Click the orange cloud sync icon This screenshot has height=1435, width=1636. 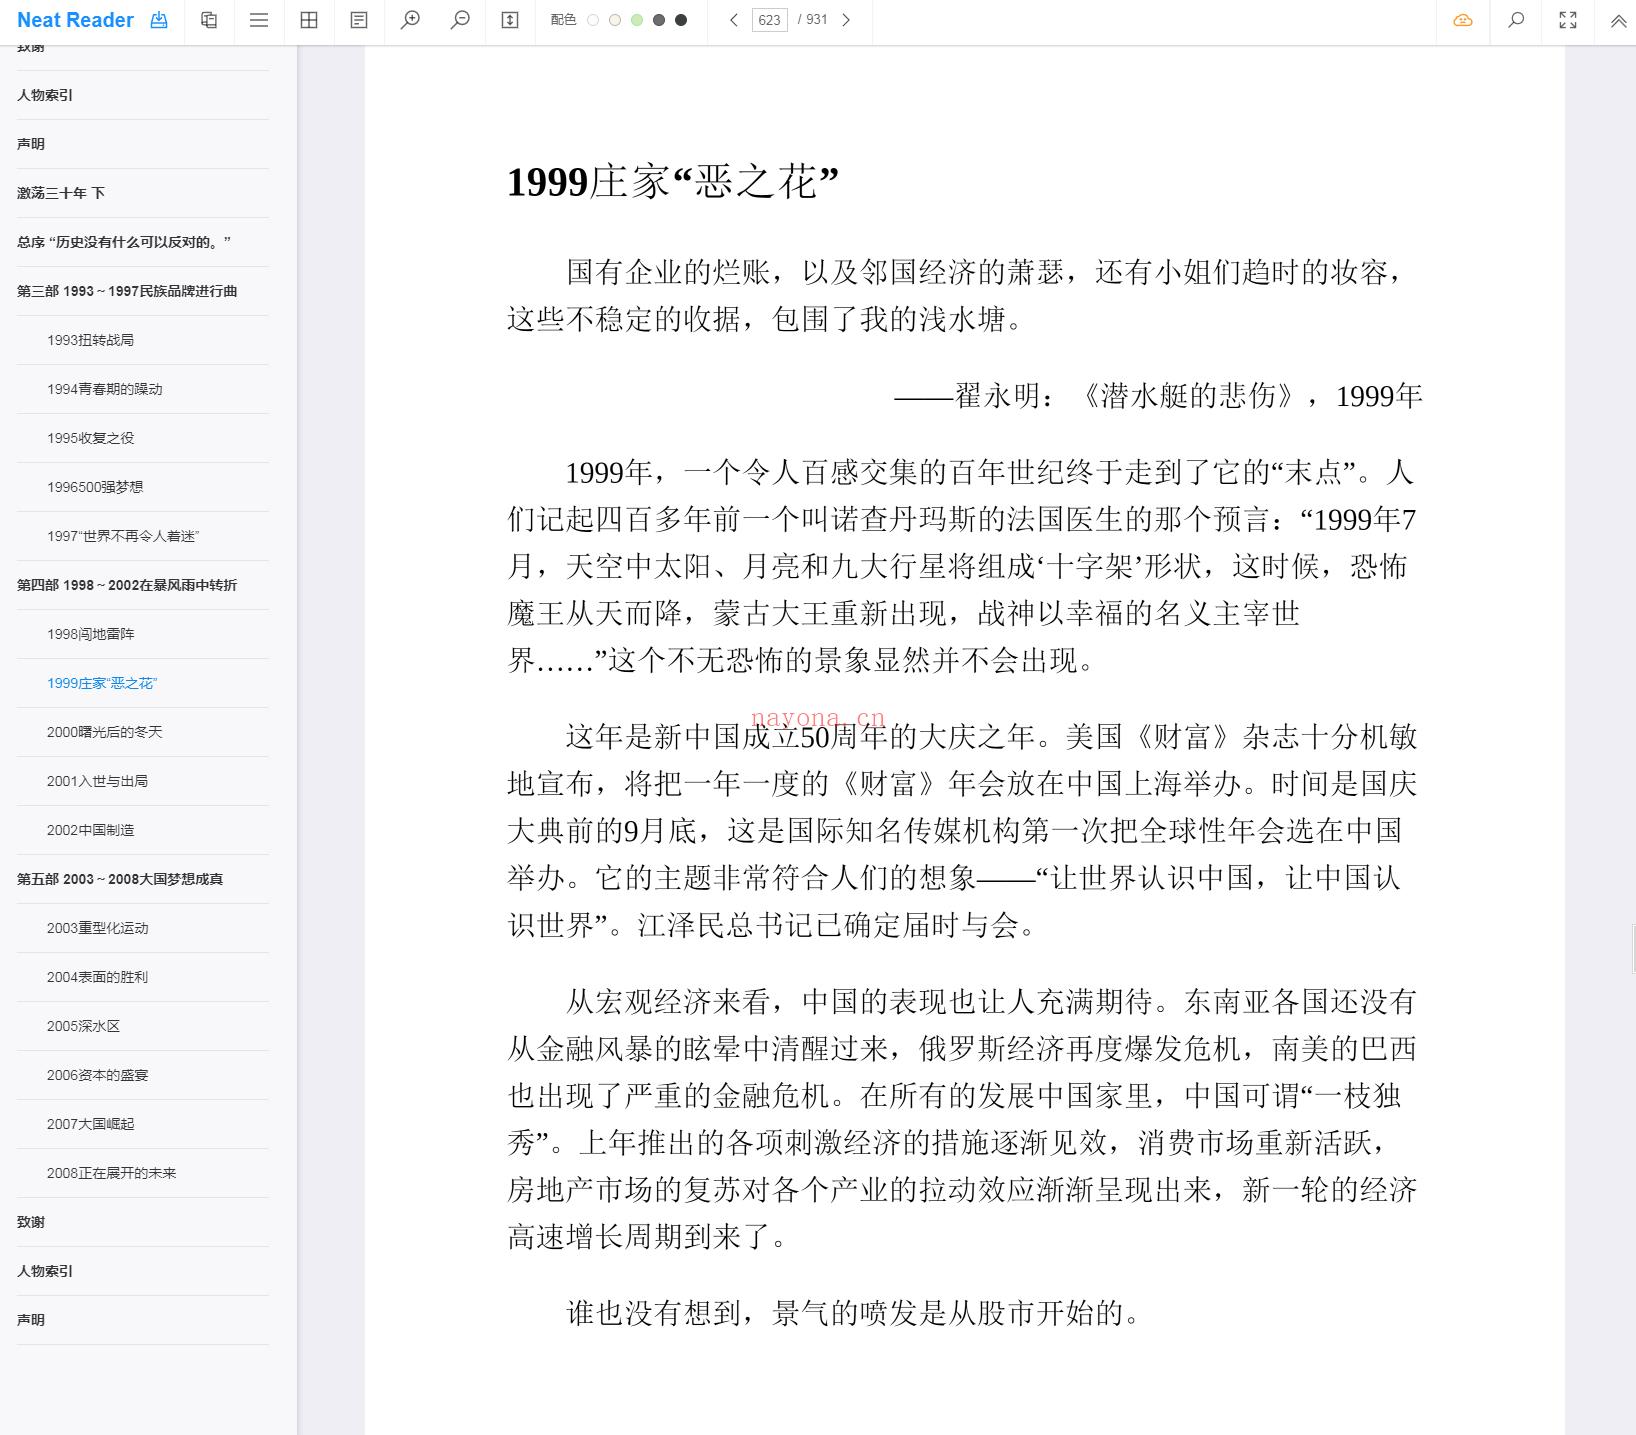tap(1463, 20)
